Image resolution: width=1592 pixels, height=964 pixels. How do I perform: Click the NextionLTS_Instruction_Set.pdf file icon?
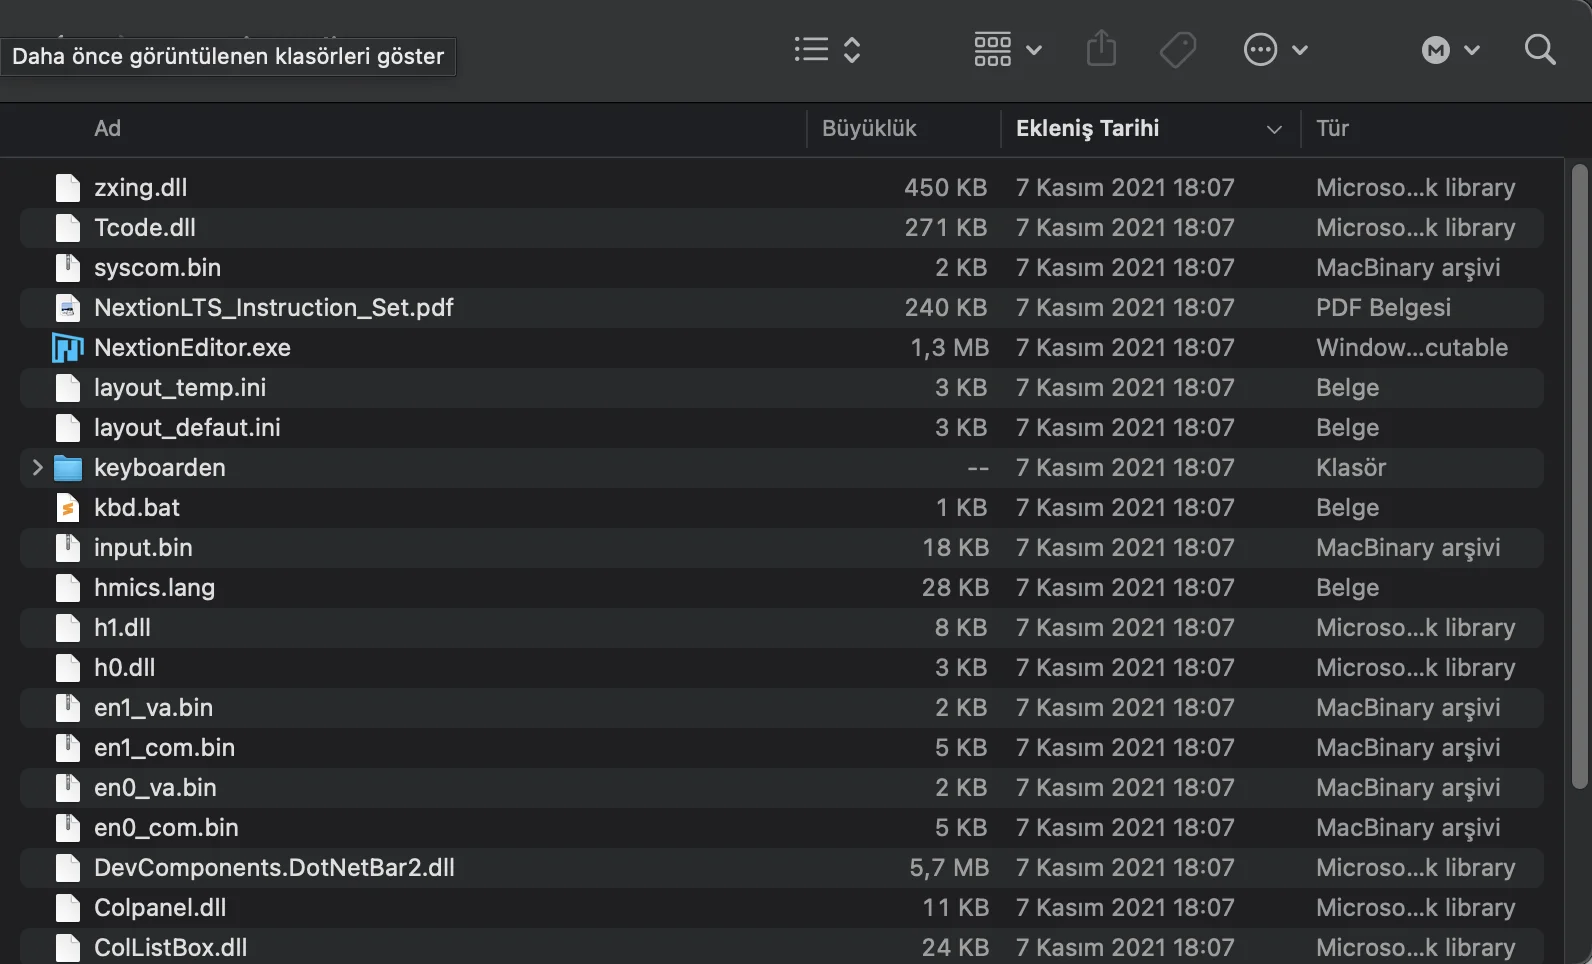point(67,307)
